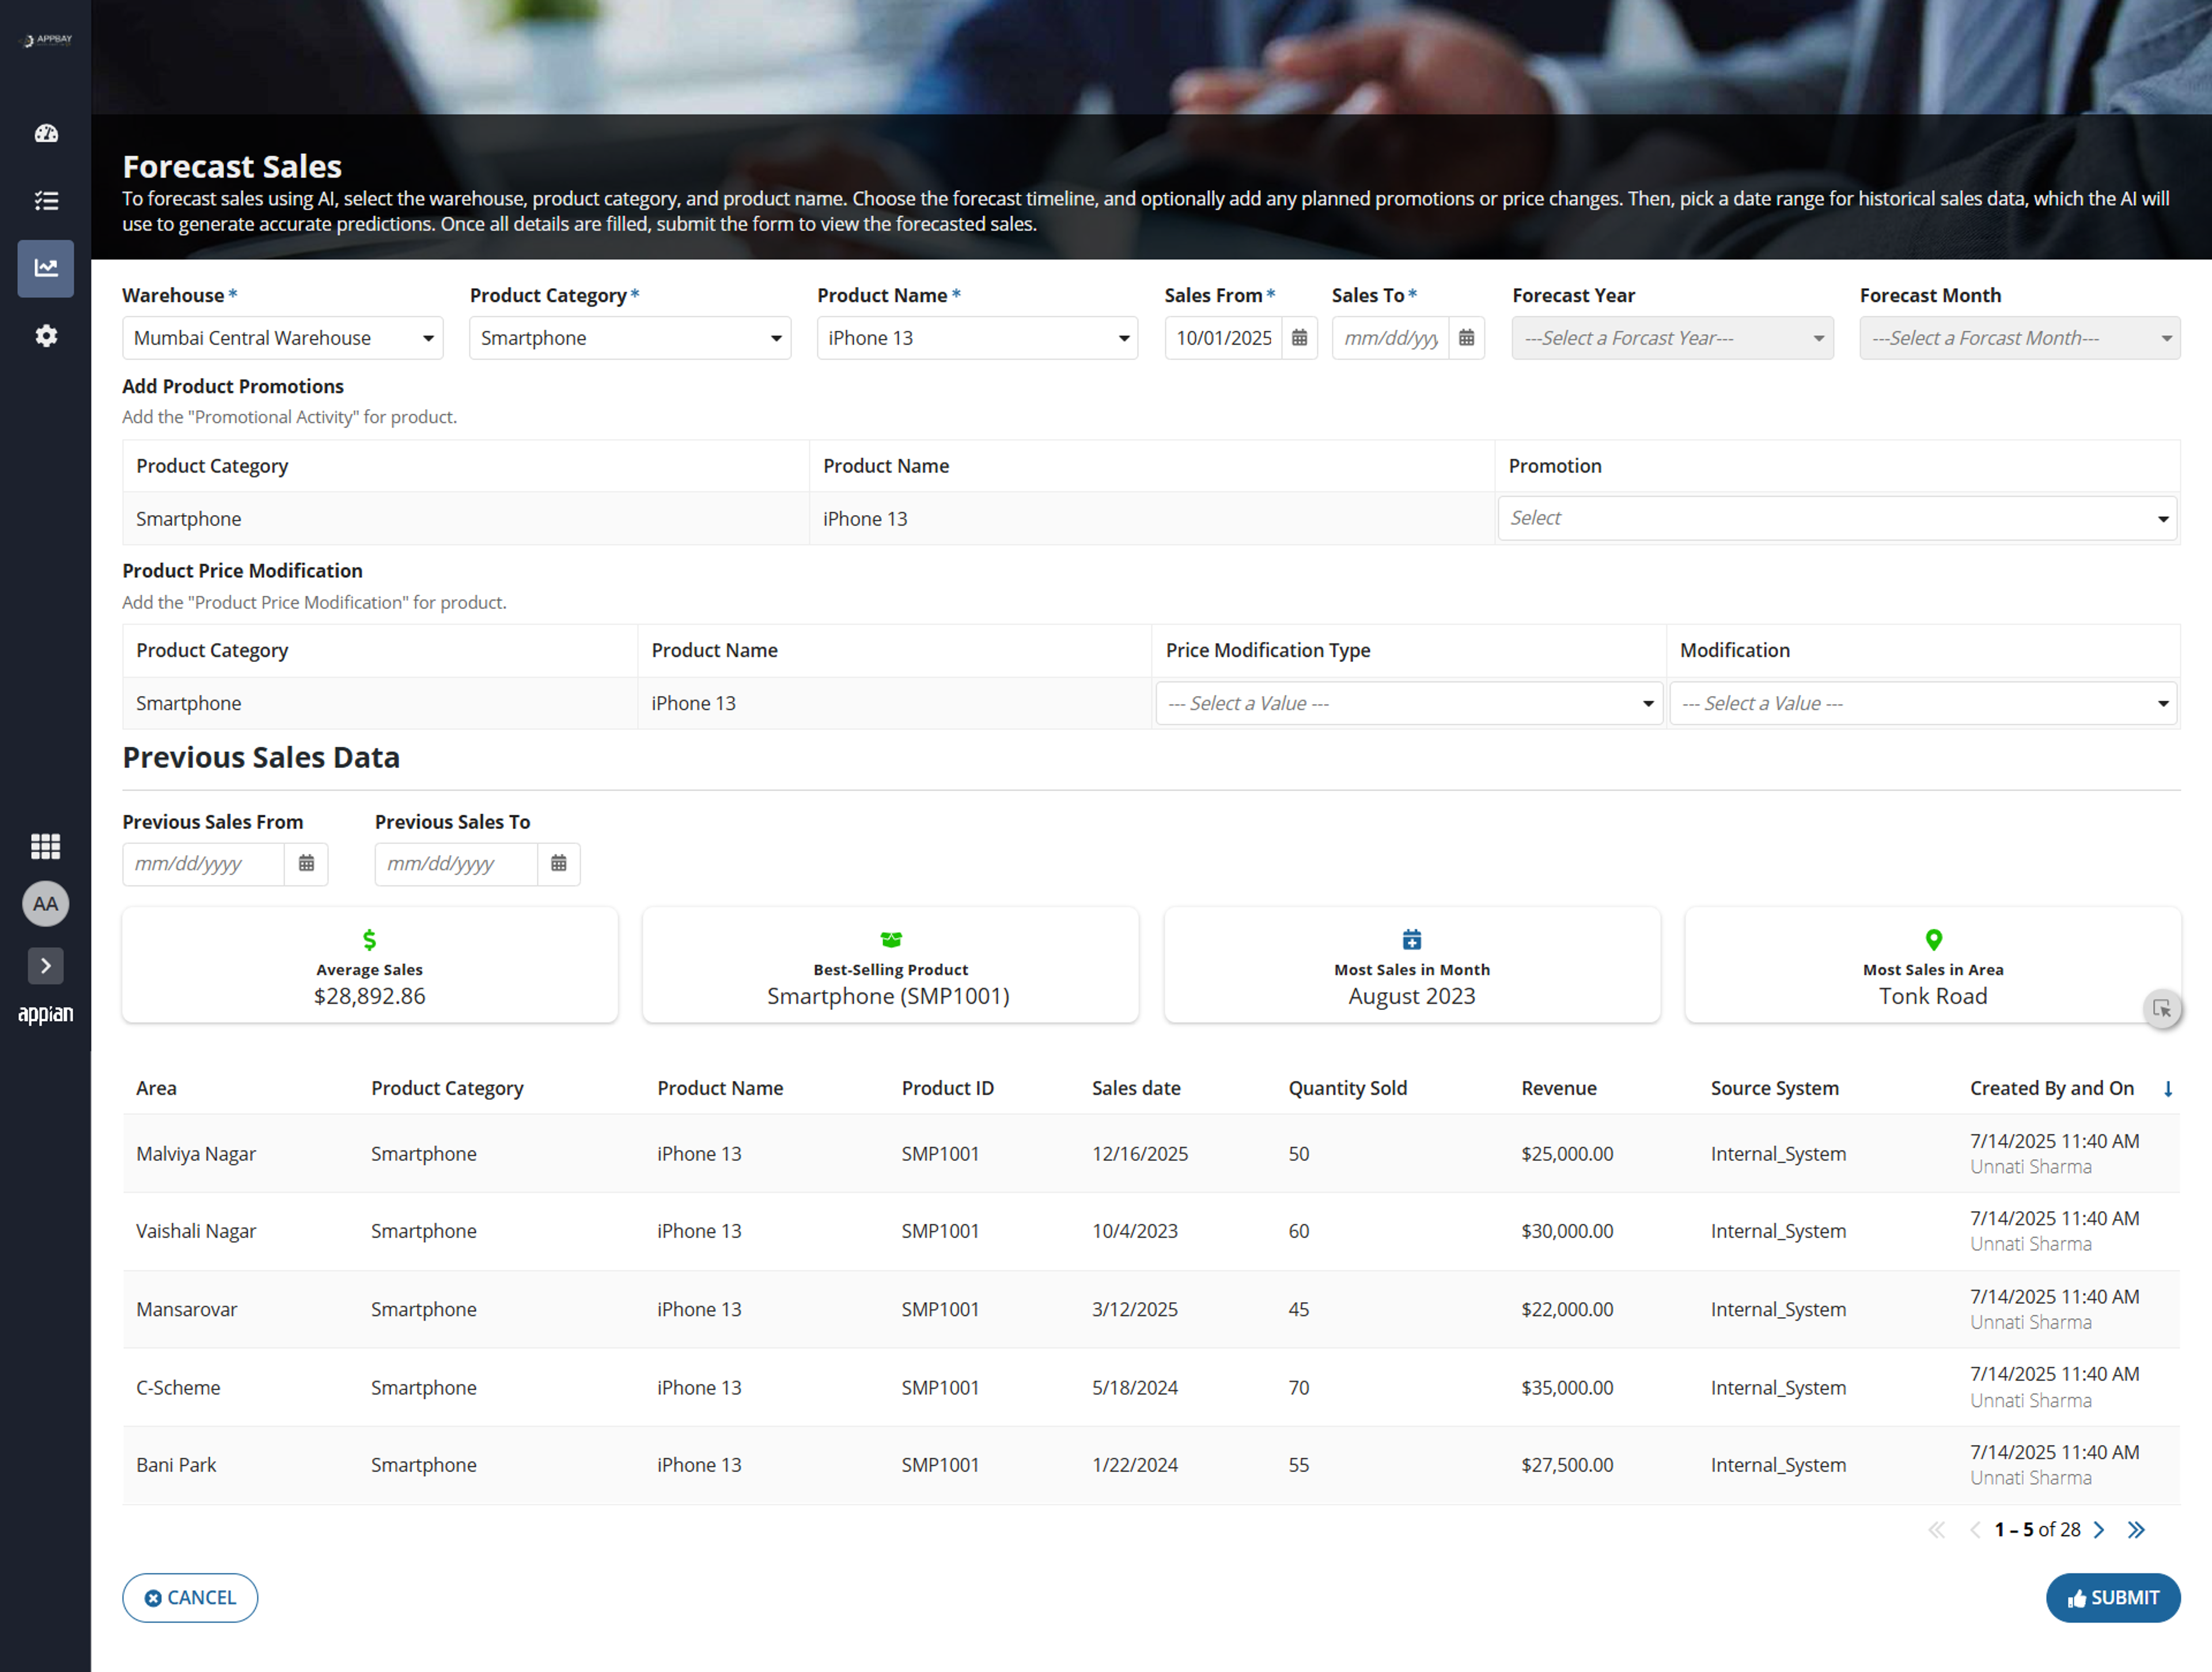Sort by Quantity Sold column header
This screenshot has width=2212, height=1672.
click(1347, 1088)
